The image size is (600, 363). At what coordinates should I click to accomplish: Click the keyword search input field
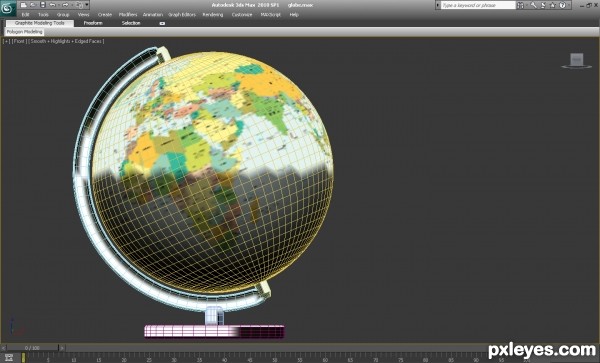[478, 5]
